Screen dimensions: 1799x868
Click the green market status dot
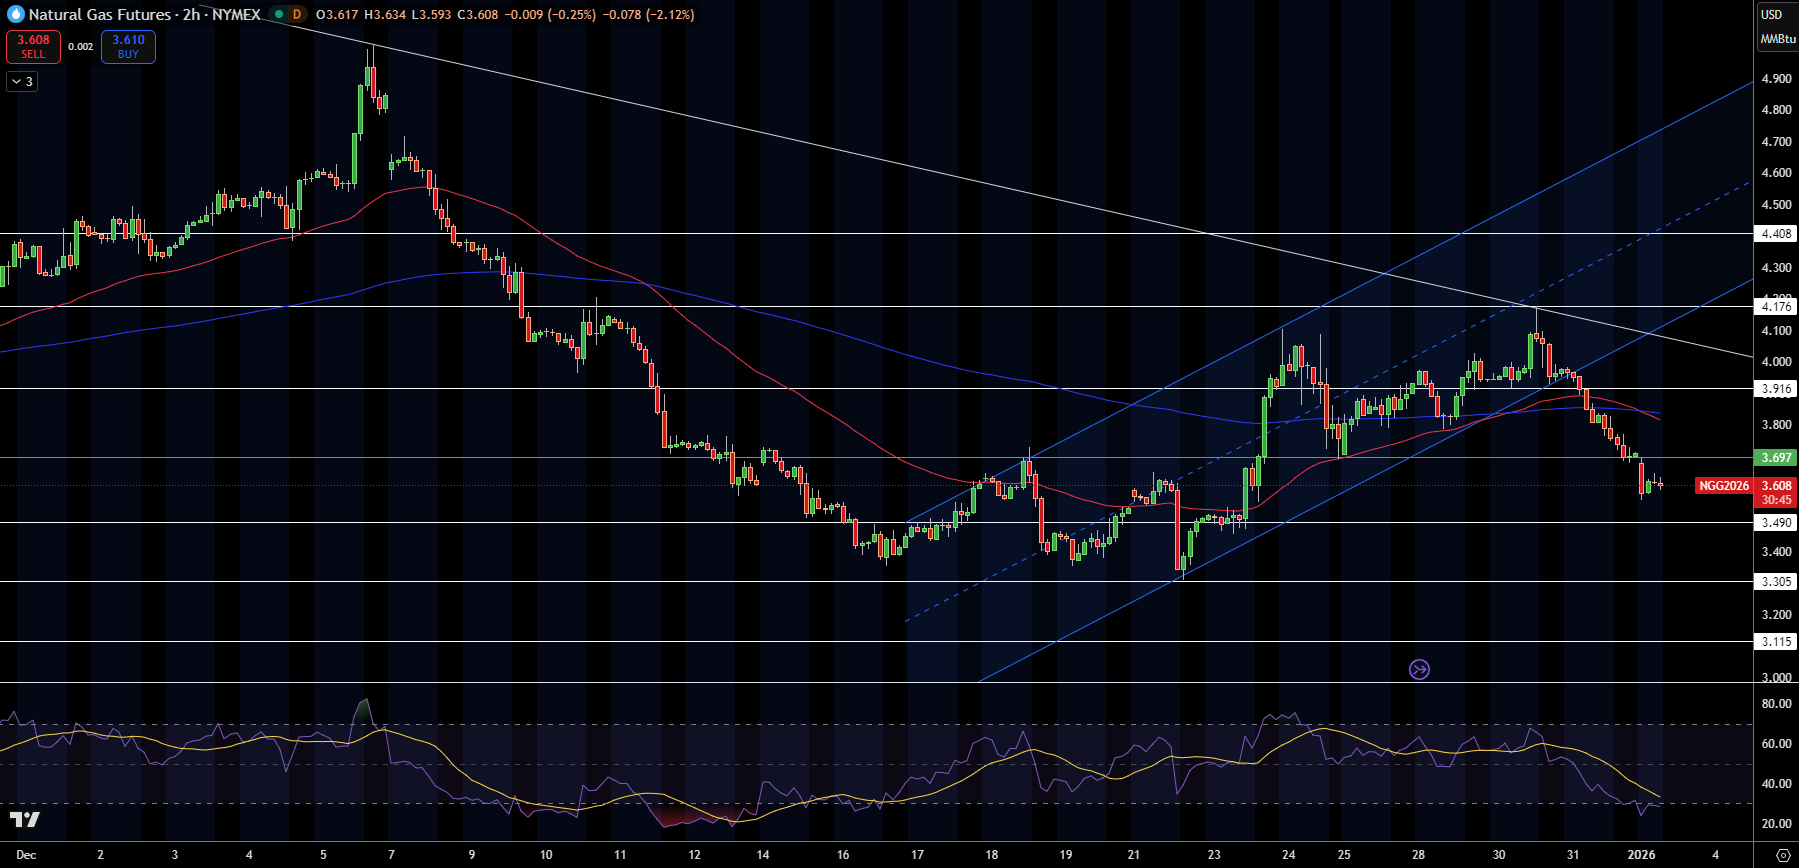click(x=279, y=14)
